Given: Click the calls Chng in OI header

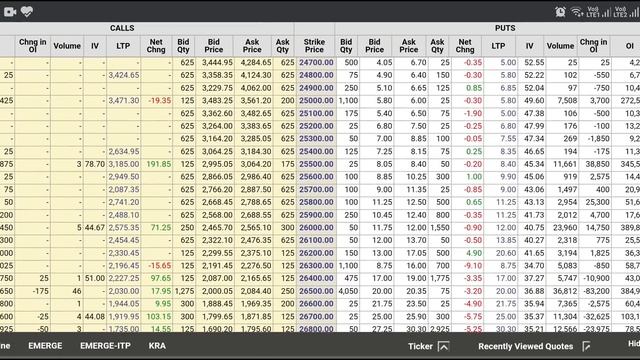Looking at the screenshot, I should click(x=33, y=46).
